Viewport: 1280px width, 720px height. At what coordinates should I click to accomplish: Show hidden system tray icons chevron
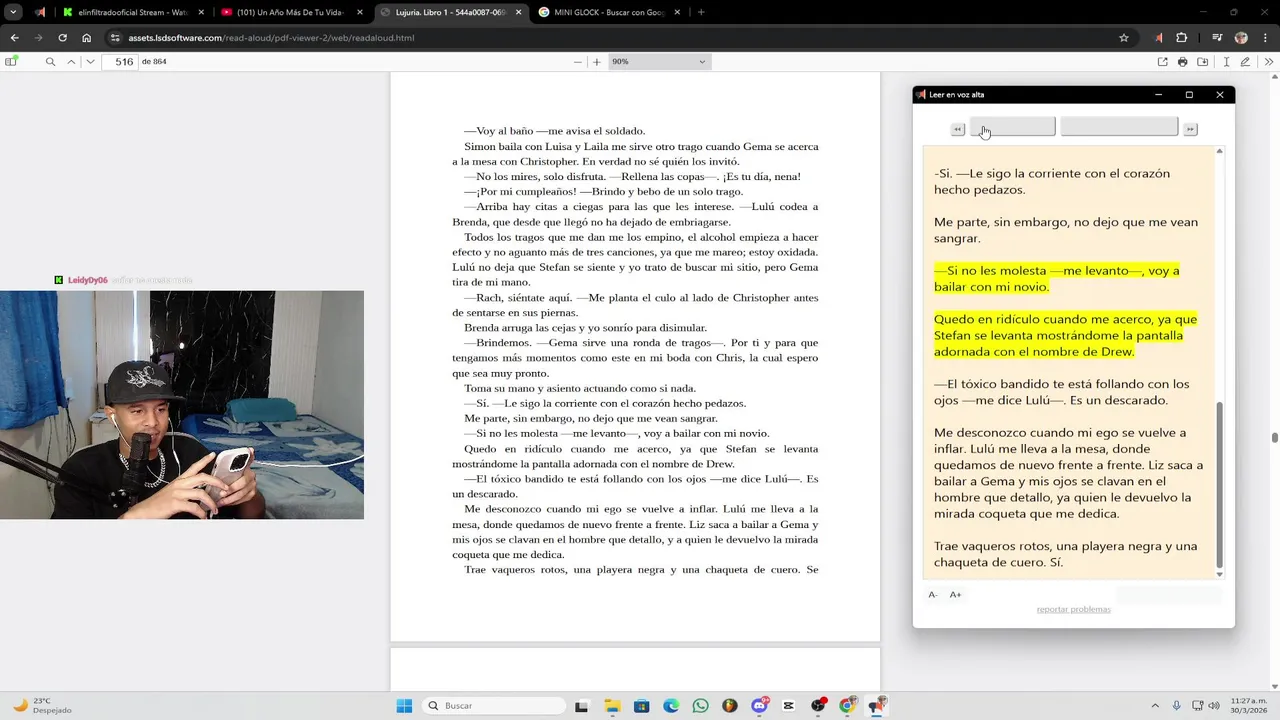[1155, 706]
